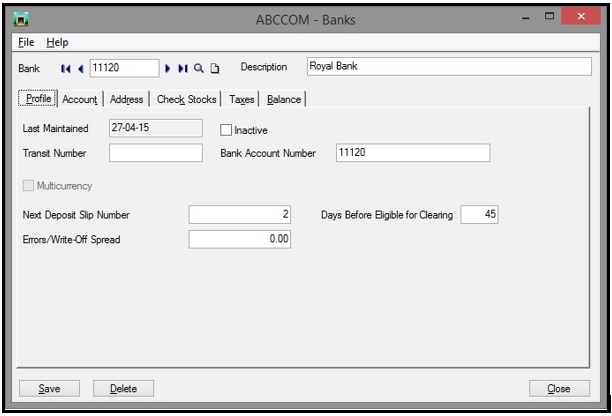The image size is (612, 416).
Task: Go to next bank record
Action: 167,69
